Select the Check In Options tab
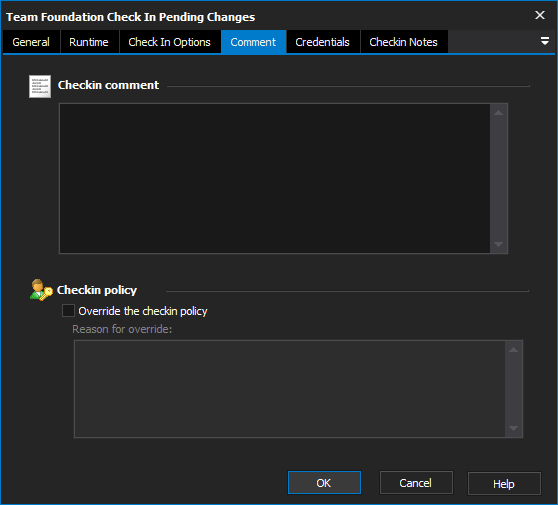 pos(169,42)
